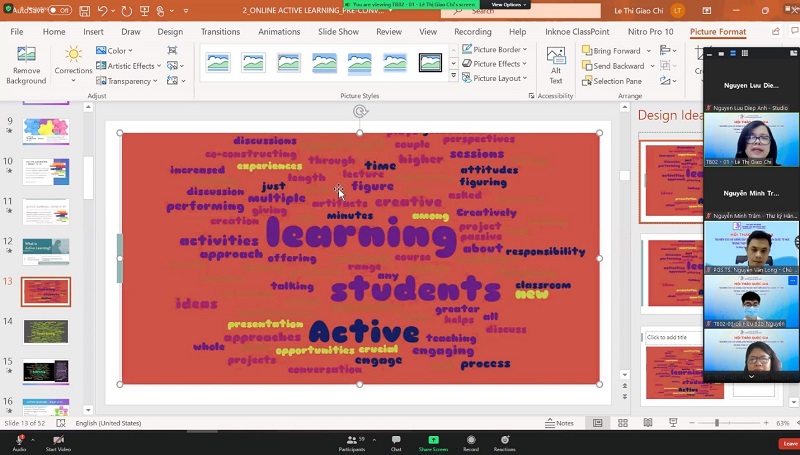
Task: Open the Zoom Participants list
Action: (351, 440)
